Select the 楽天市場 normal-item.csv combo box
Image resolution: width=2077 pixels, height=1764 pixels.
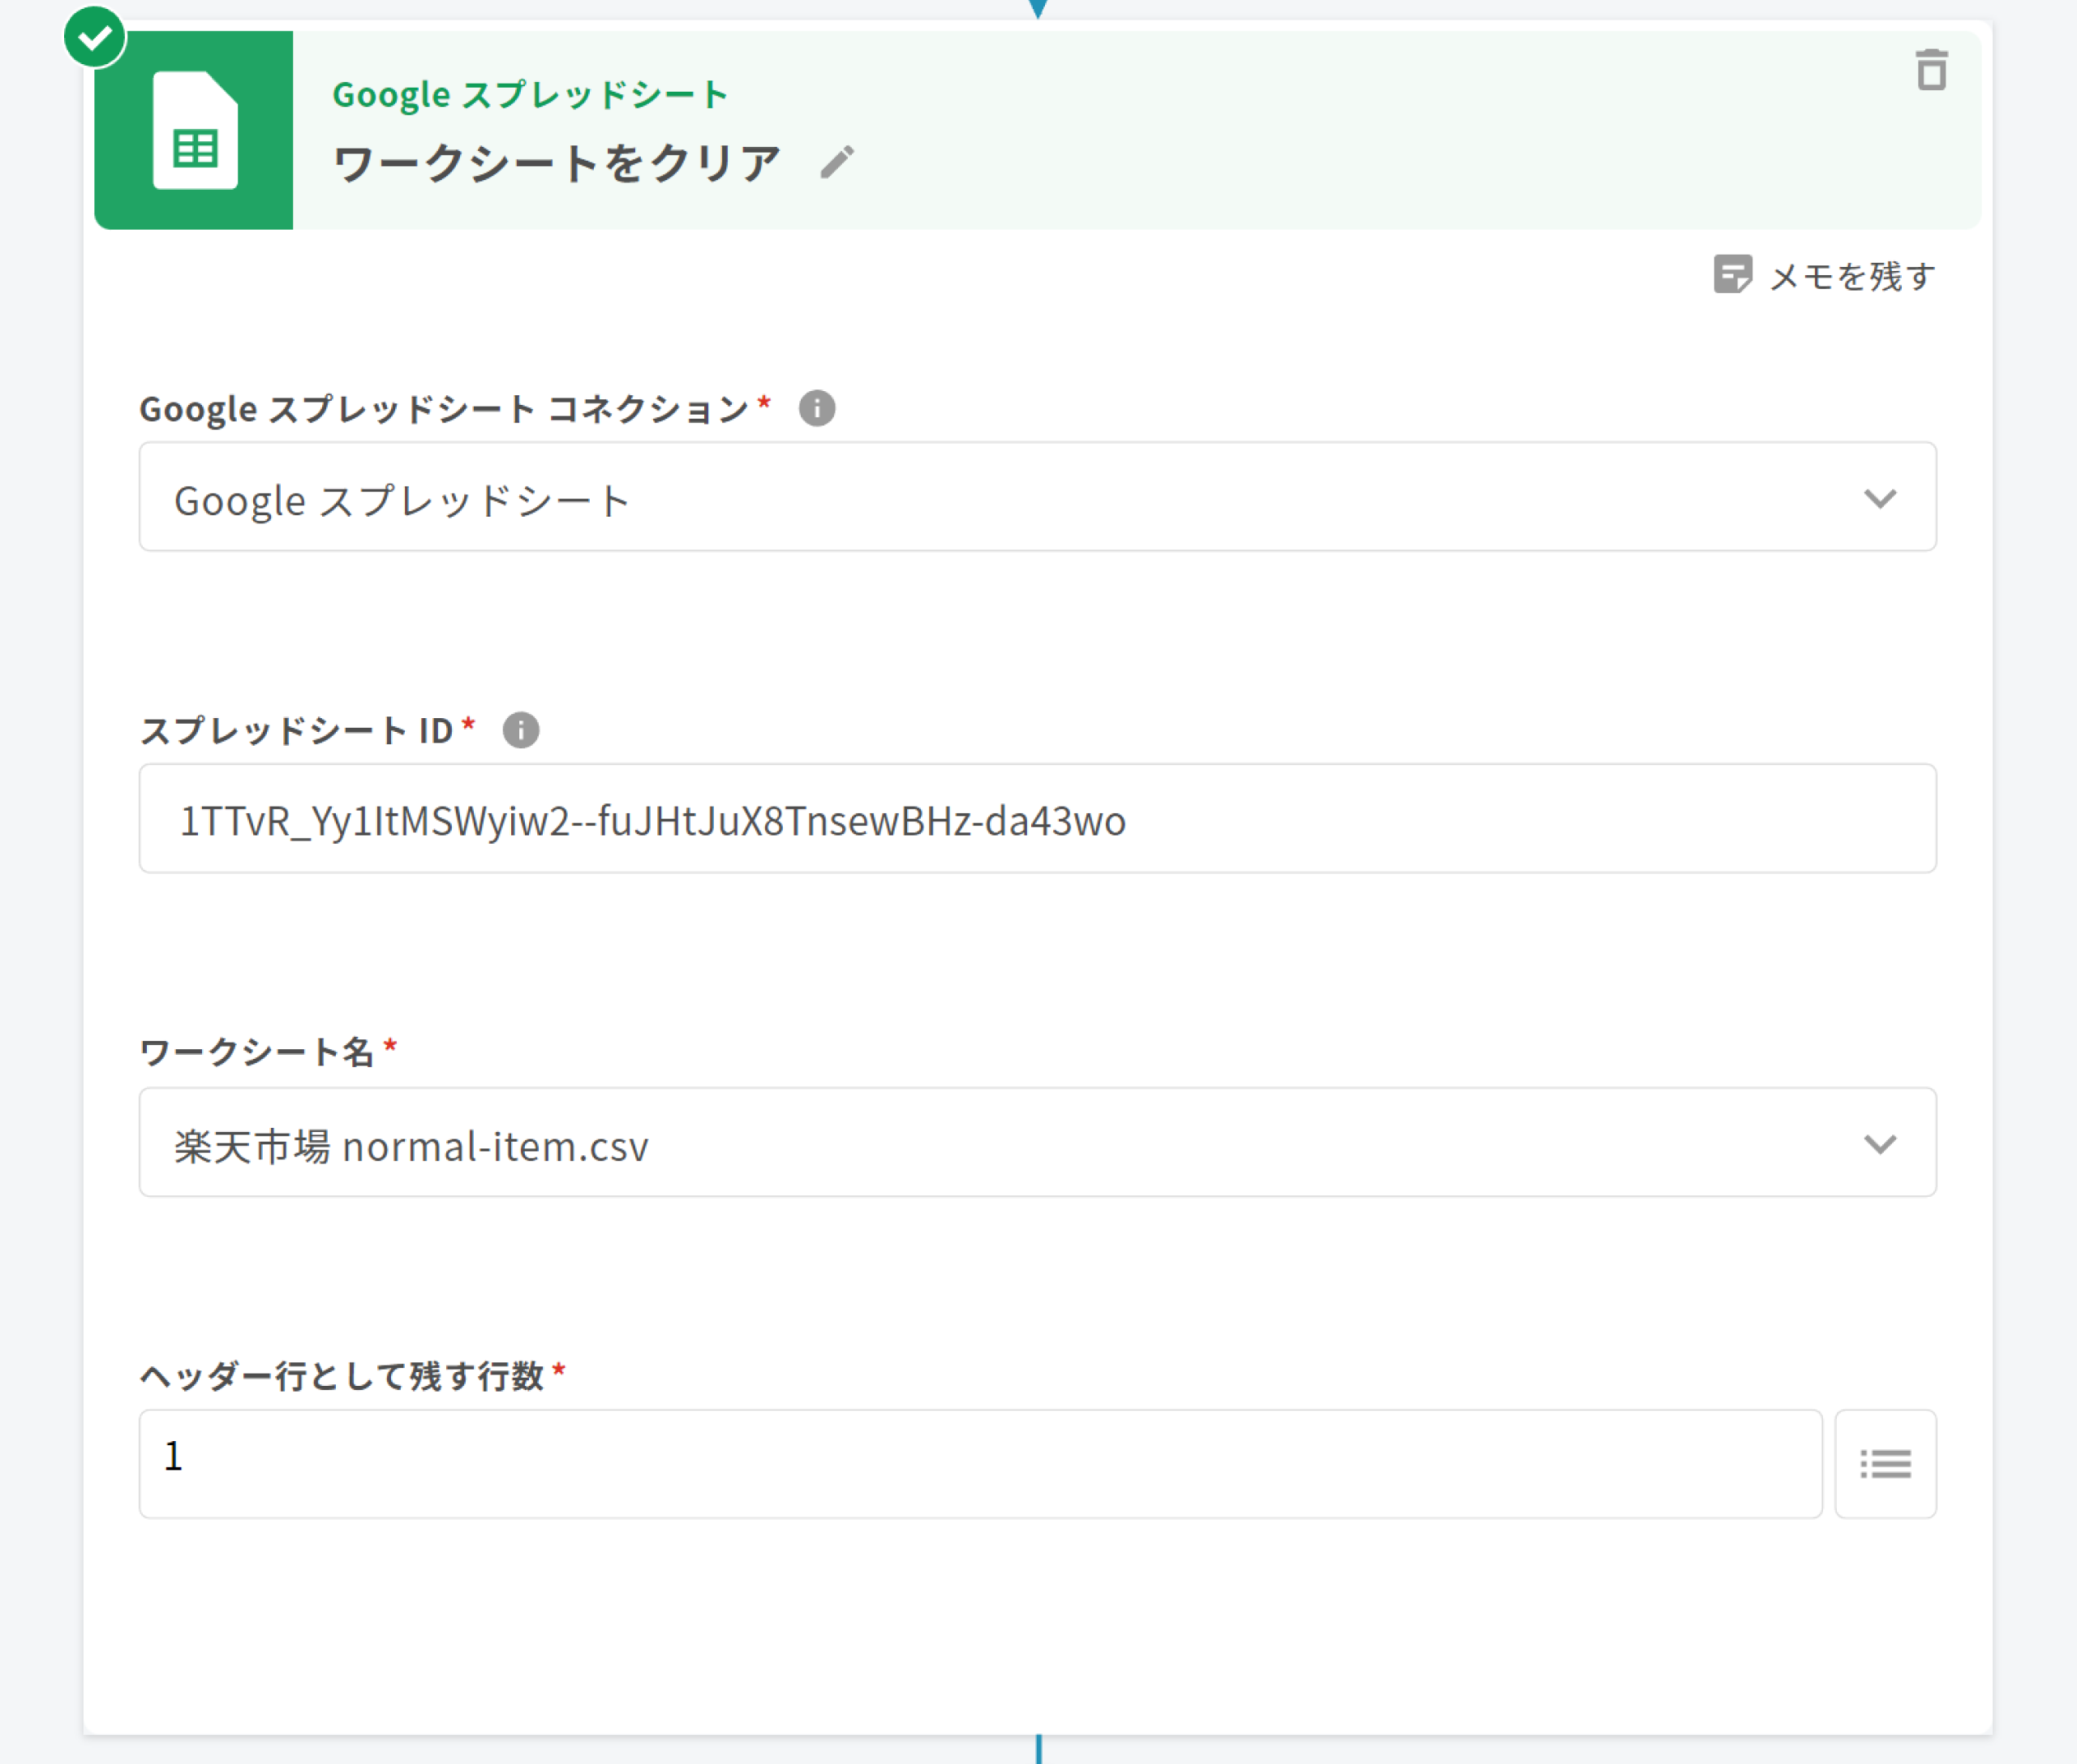[x=1000, y=1143]
